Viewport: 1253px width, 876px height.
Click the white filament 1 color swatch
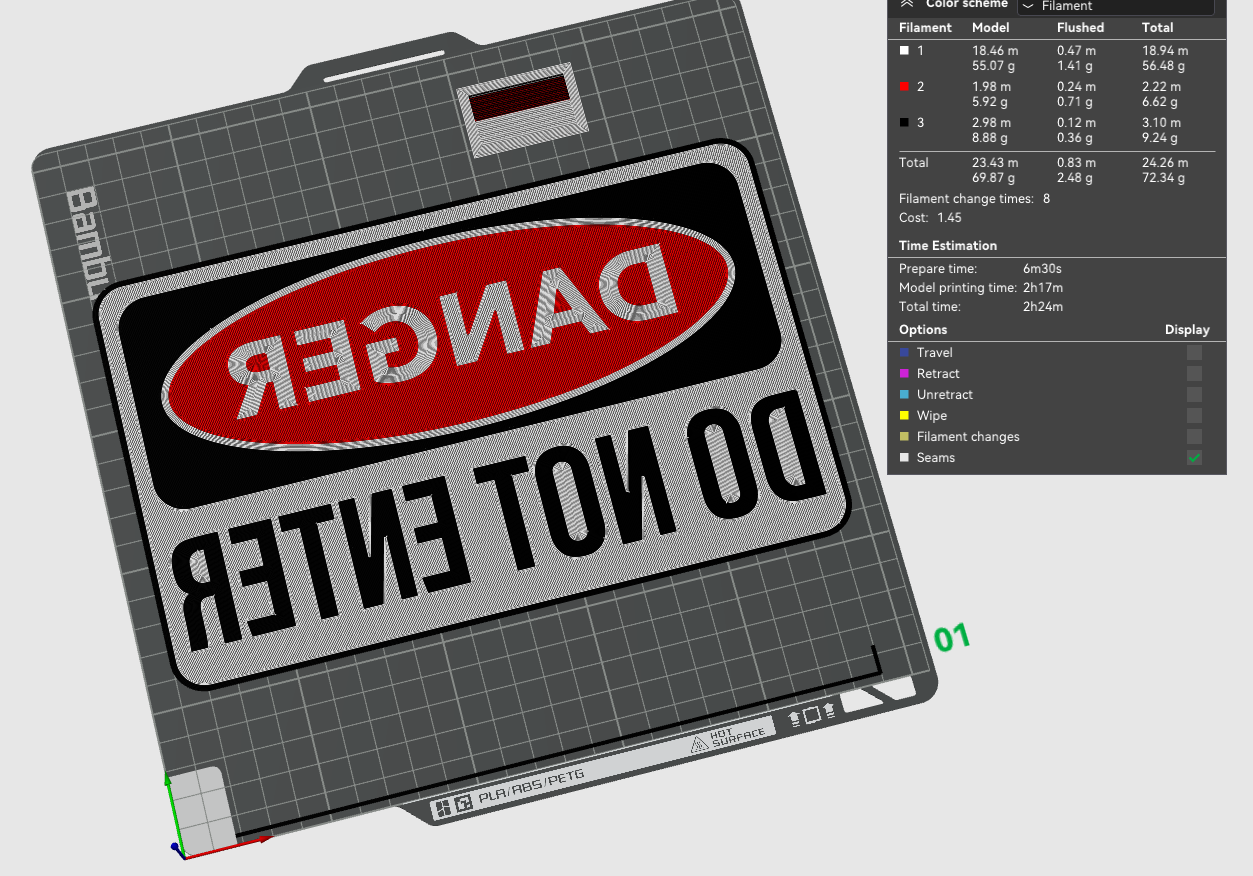[904, 50]
